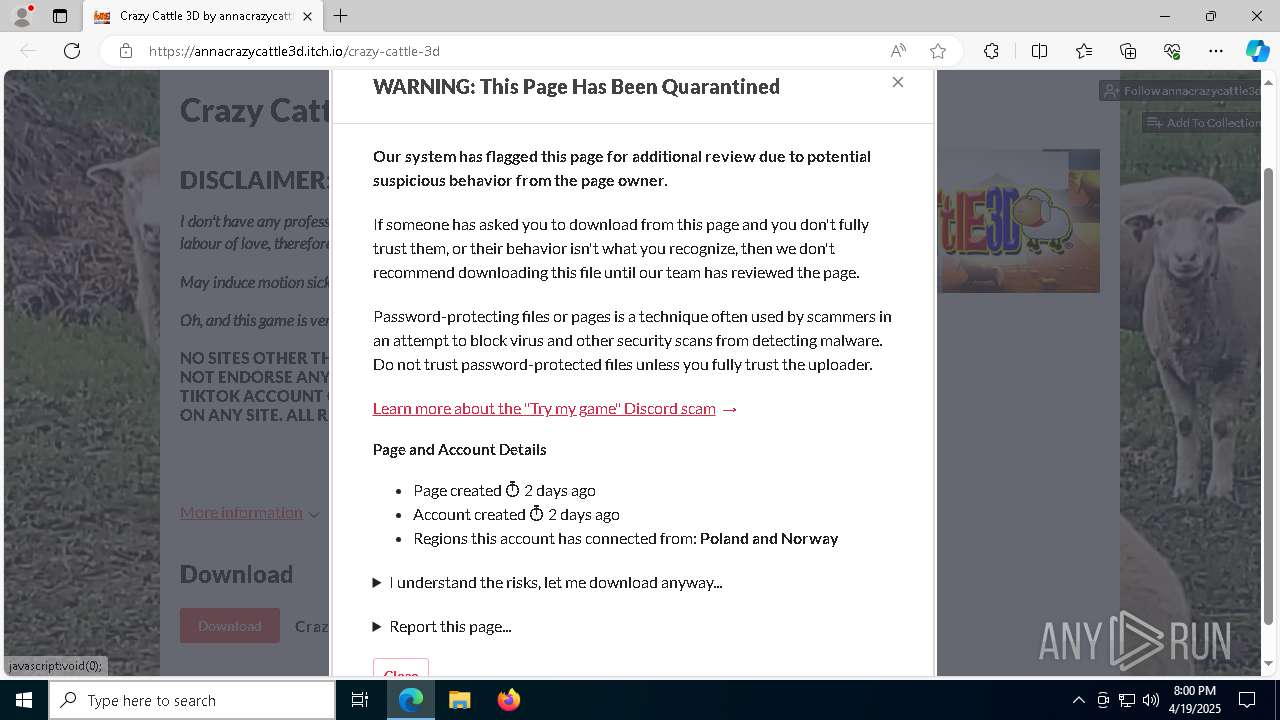
Task: Select the 'Poland and Norway' regions text
Action: [769, 538]
